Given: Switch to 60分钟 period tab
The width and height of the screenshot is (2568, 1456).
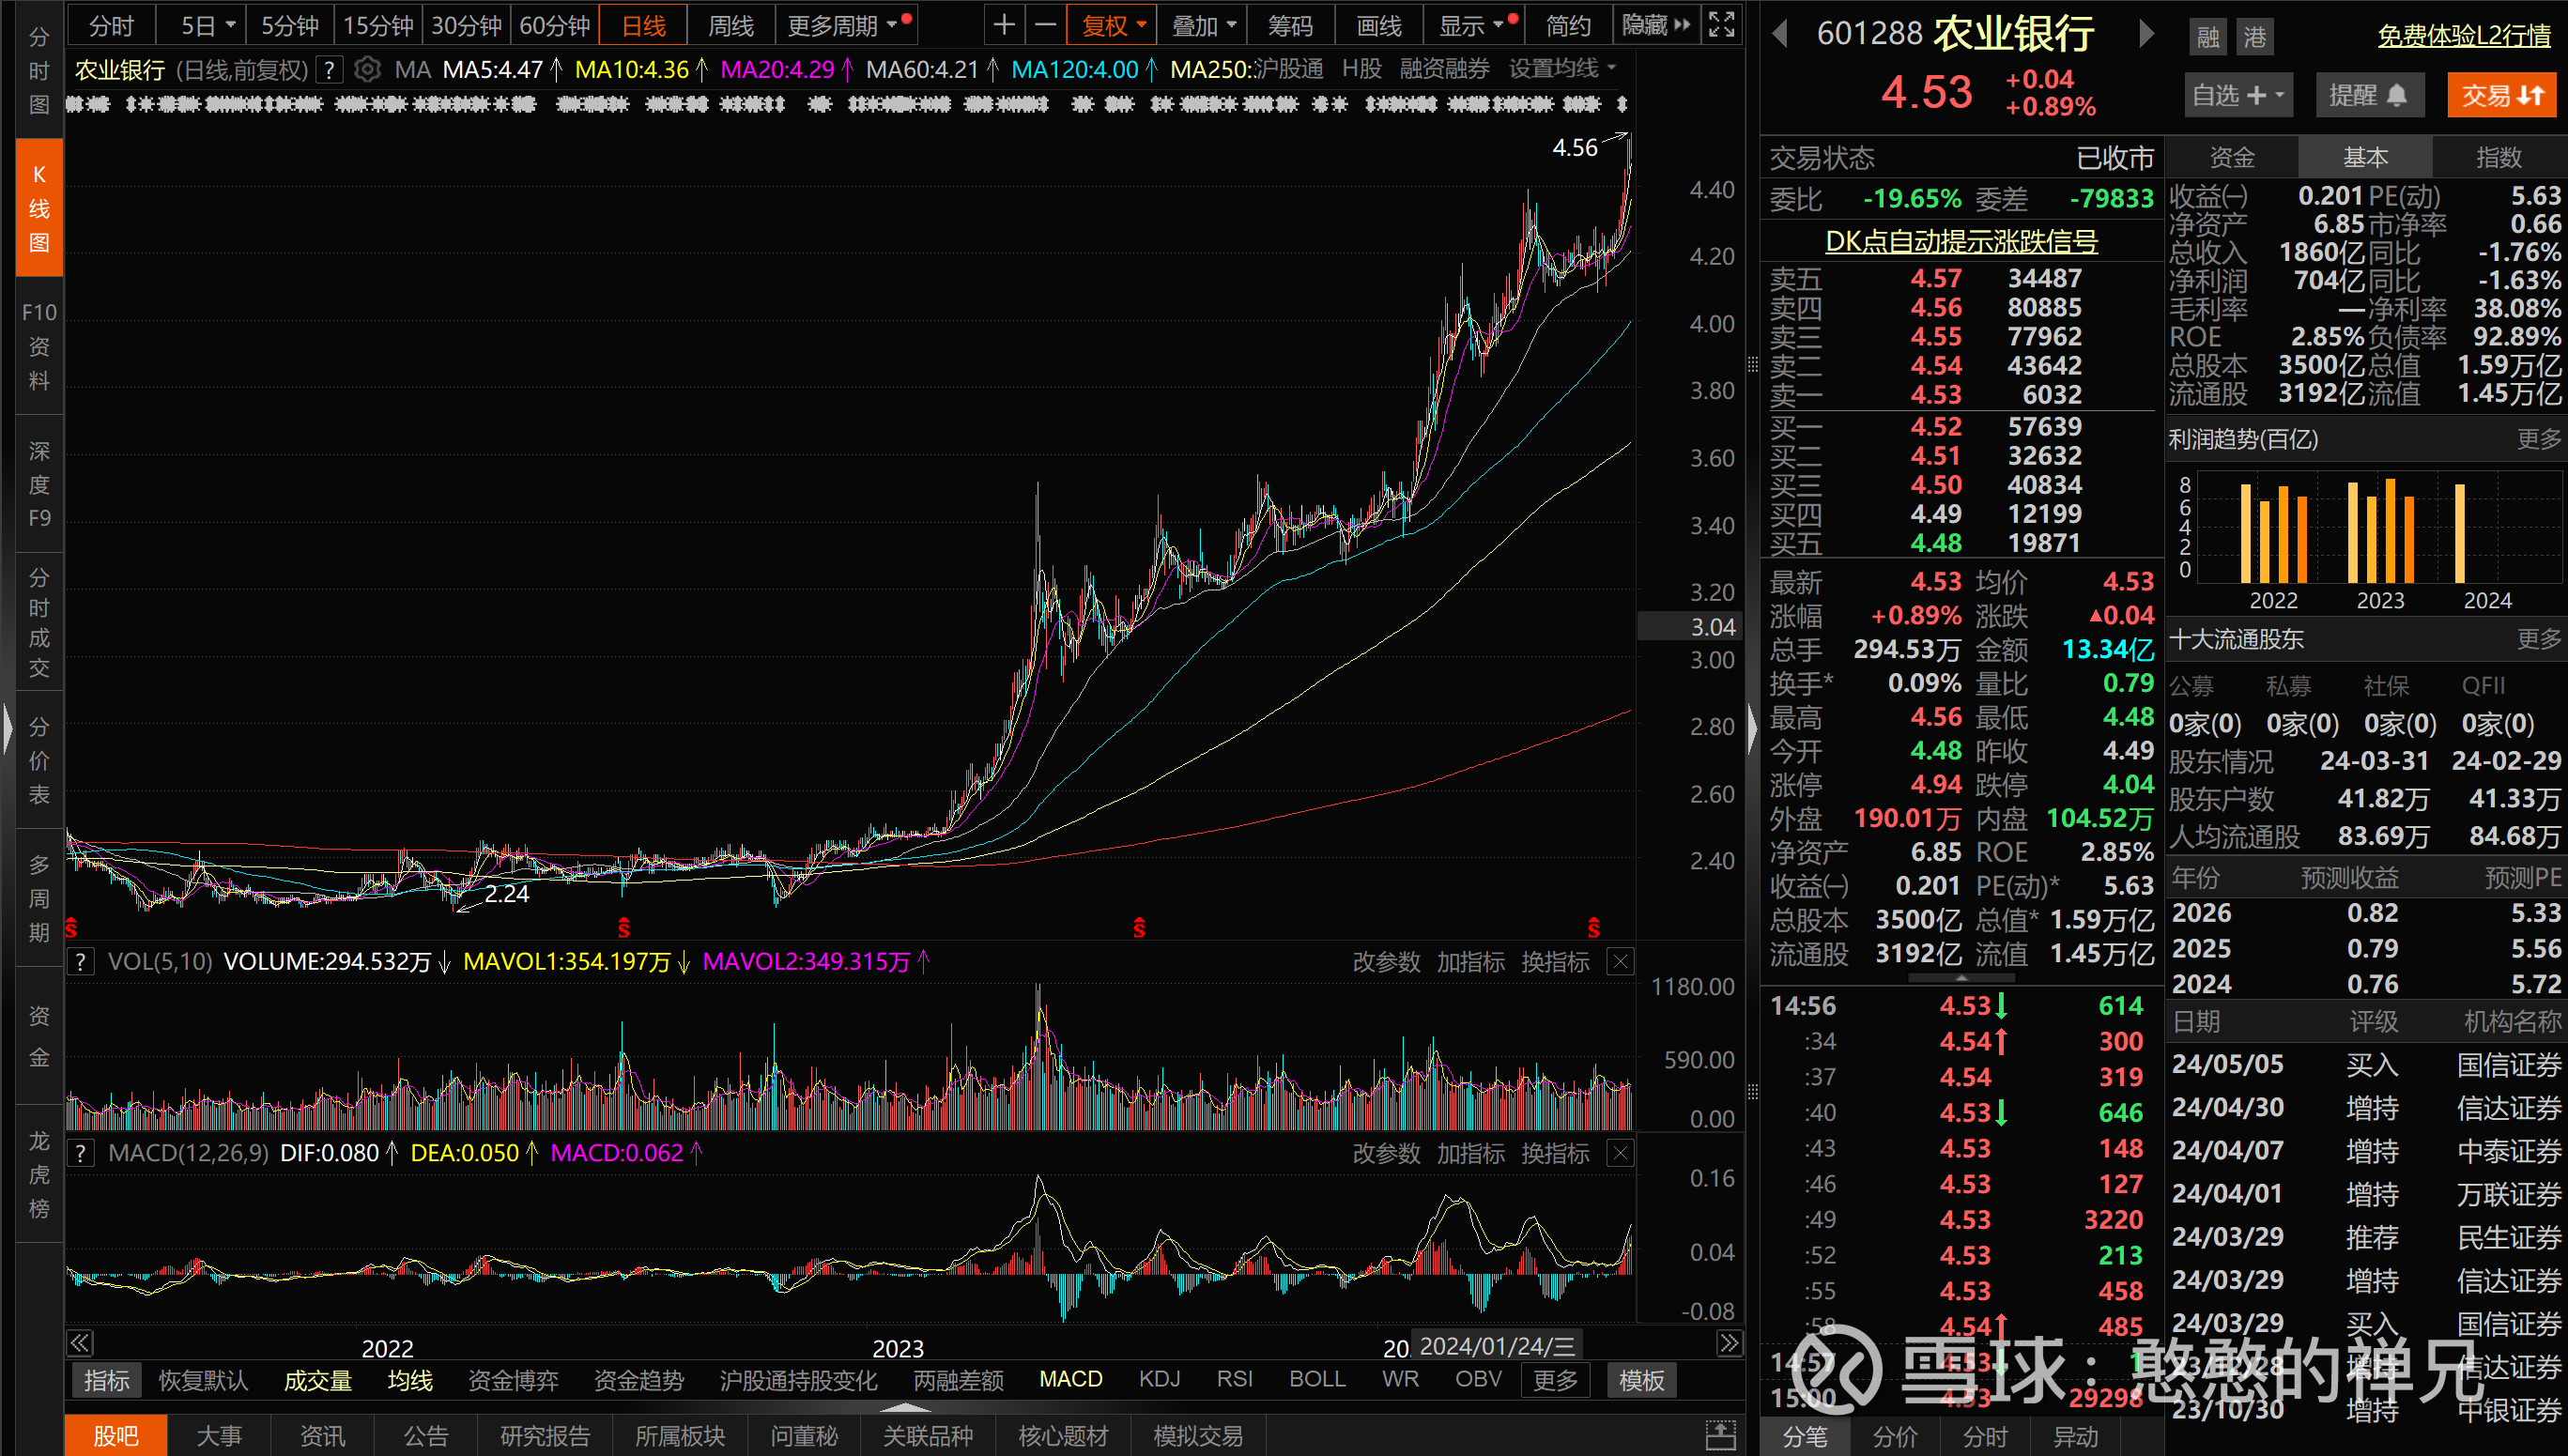Looking at the screenshot, I should pyautogui.click(x=555, y=25).
